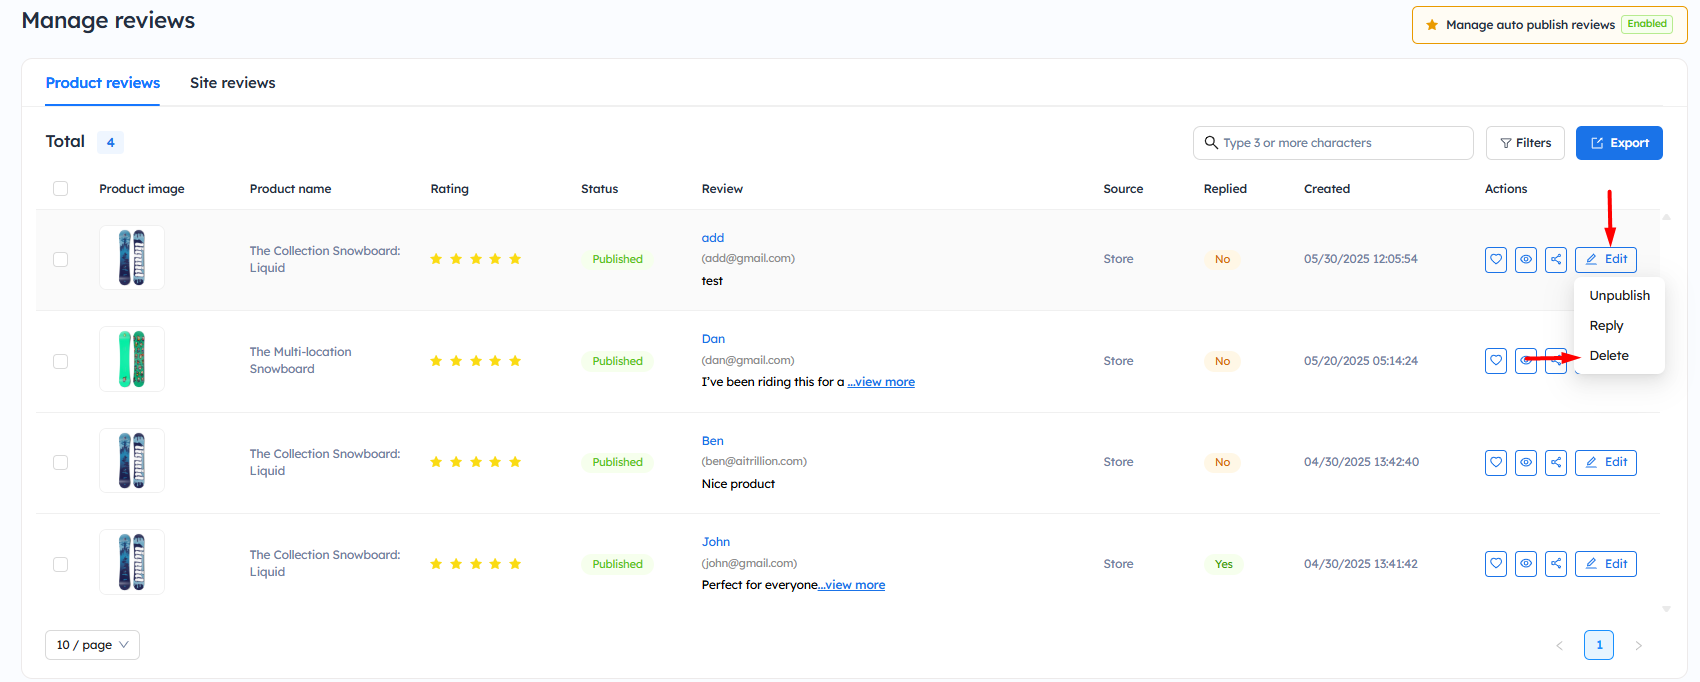This screenshot has width=1700, height=682.
Task: Check the box for Dan's review row
Action: click(61, 361)
